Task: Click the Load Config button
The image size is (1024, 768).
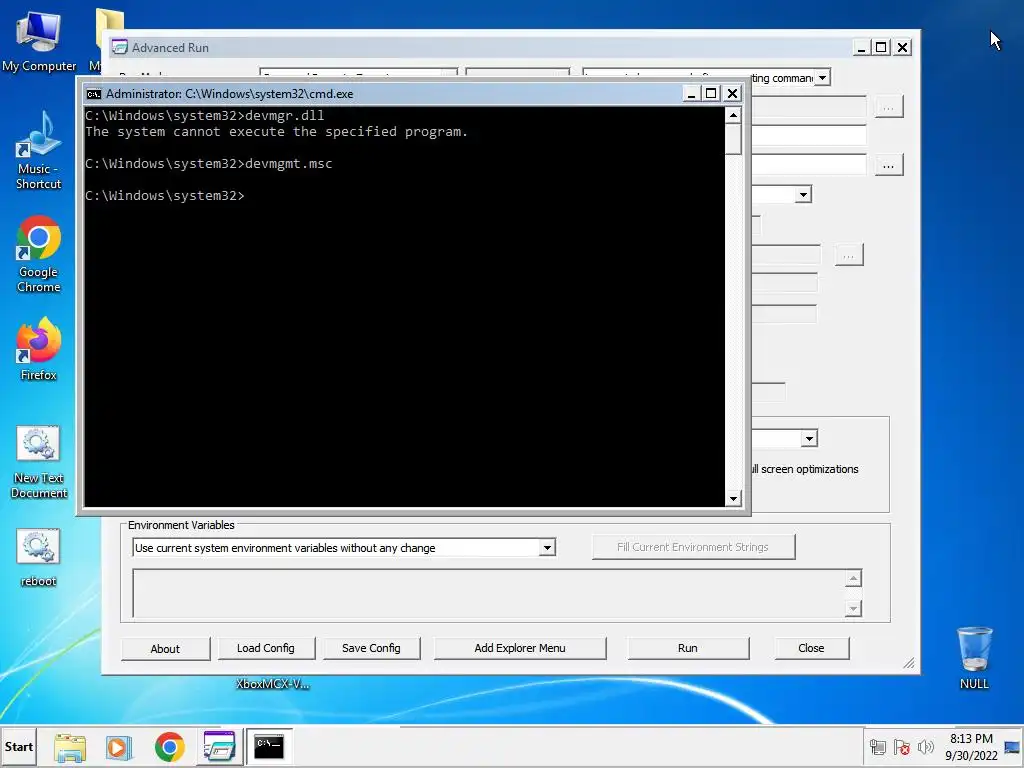Action: pyautogui.click(x=266, y=648)
